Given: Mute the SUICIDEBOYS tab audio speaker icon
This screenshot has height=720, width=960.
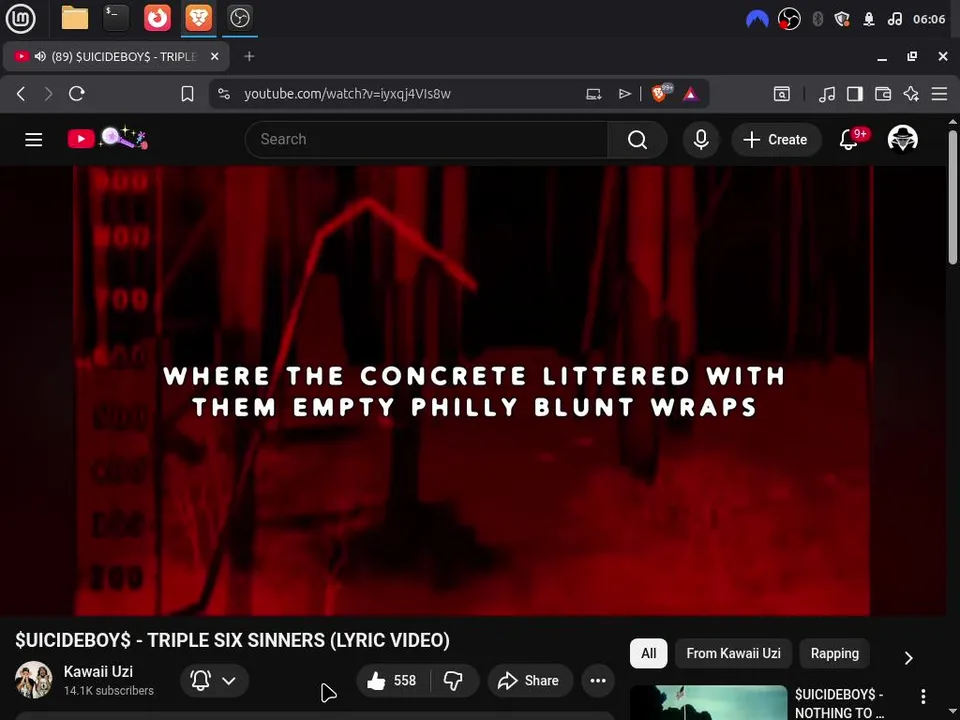Looking at the screenshot, I should 40,56.
